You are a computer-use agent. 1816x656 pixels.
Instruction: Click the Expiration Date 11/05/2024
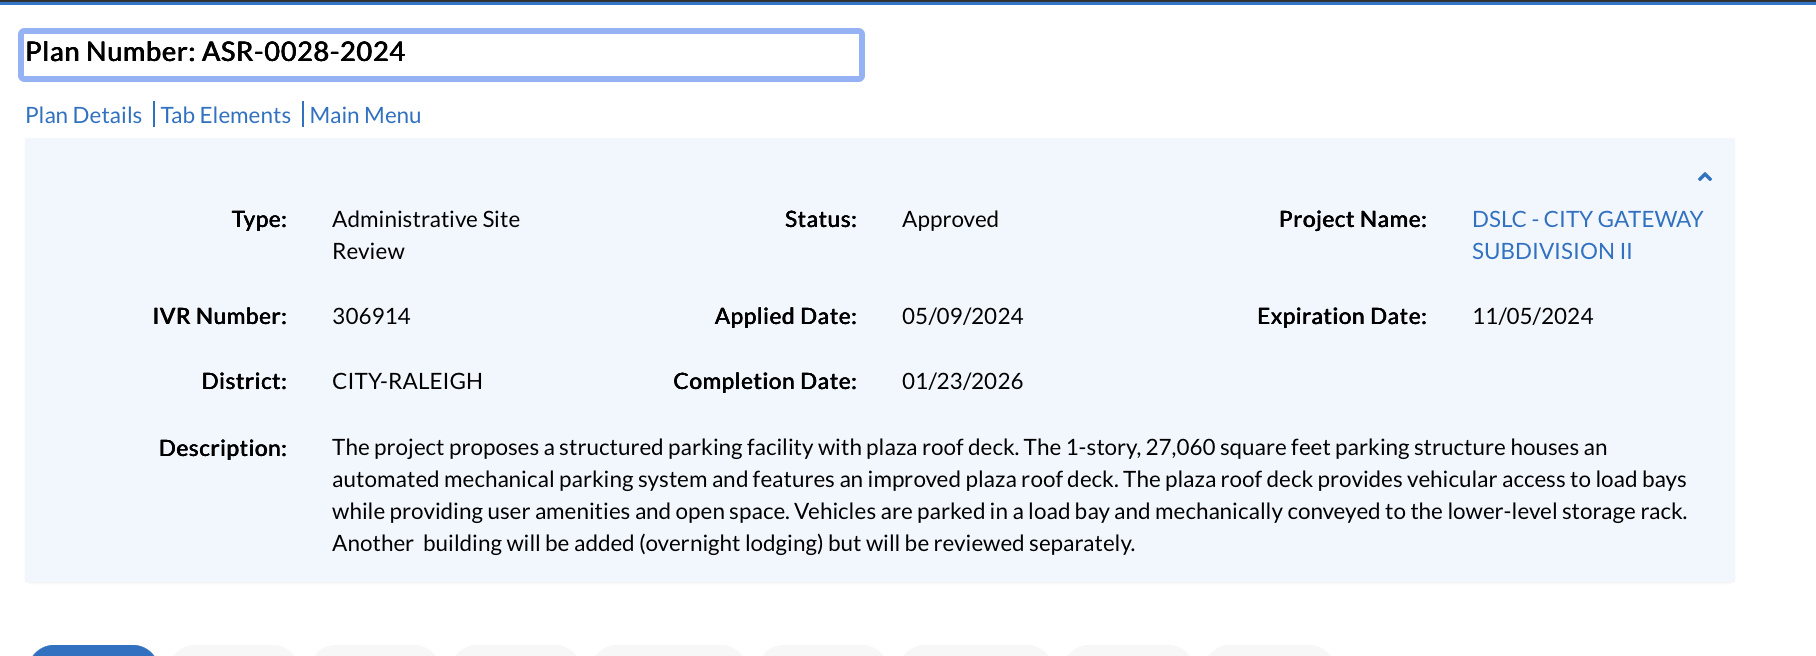click(x=1532, y=316)
